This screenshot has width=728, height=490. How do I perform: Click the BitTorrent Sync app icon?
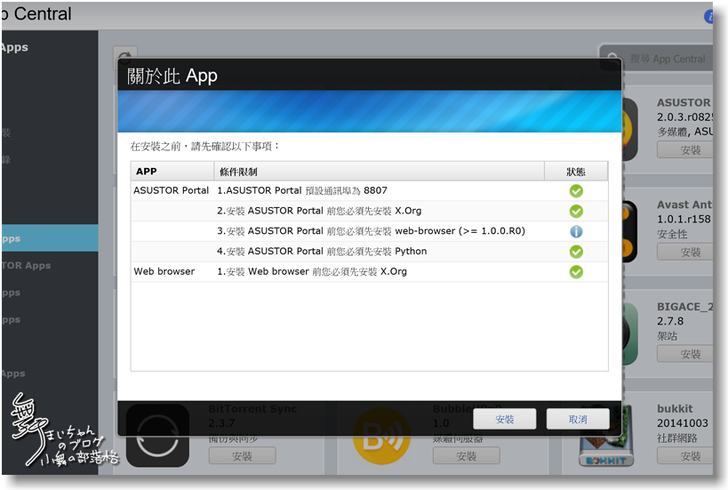pyautogui.click(x=157, y=441)
